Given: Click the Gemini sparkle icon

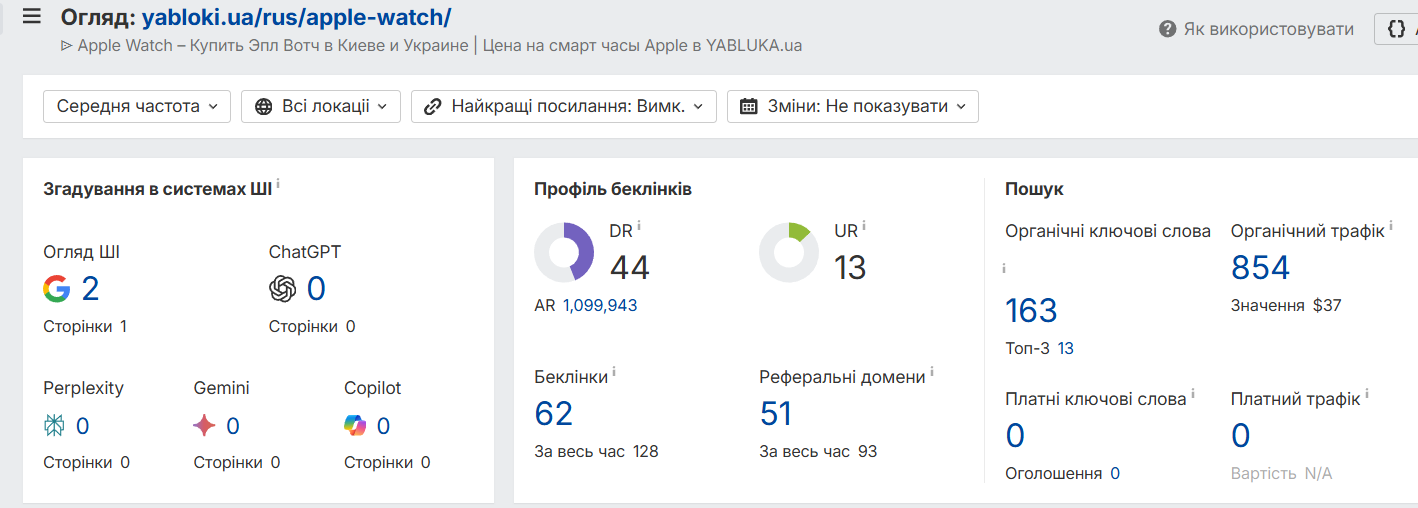Looking at the screenshot, I should click(x=204, y=426).
